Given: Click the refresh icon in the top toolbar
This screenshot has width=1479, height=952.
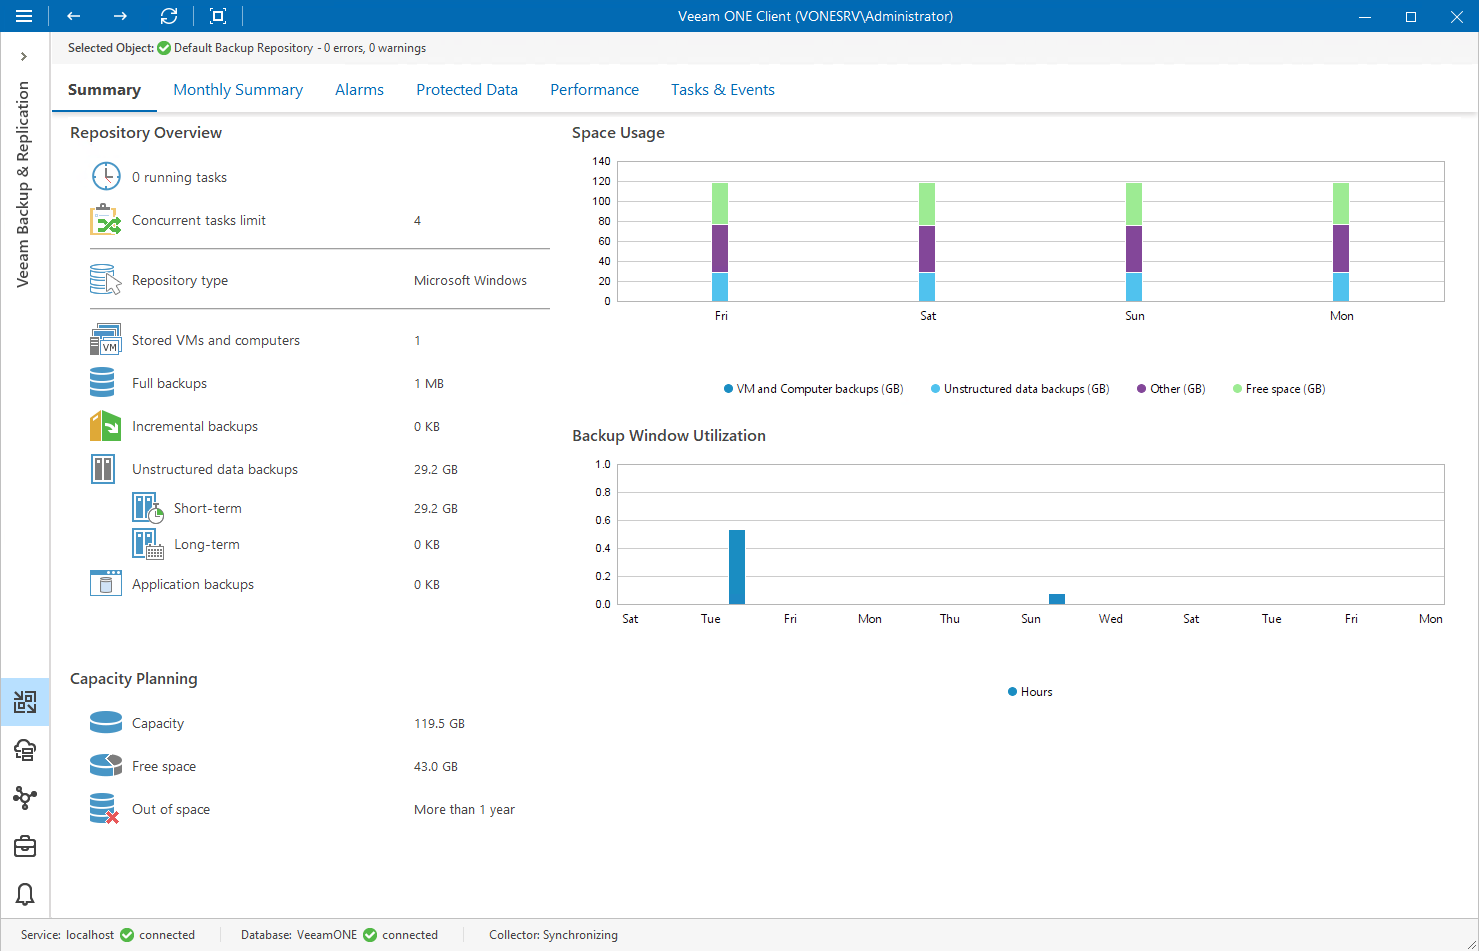Looking at the screenshot, I should click(168, 16).
